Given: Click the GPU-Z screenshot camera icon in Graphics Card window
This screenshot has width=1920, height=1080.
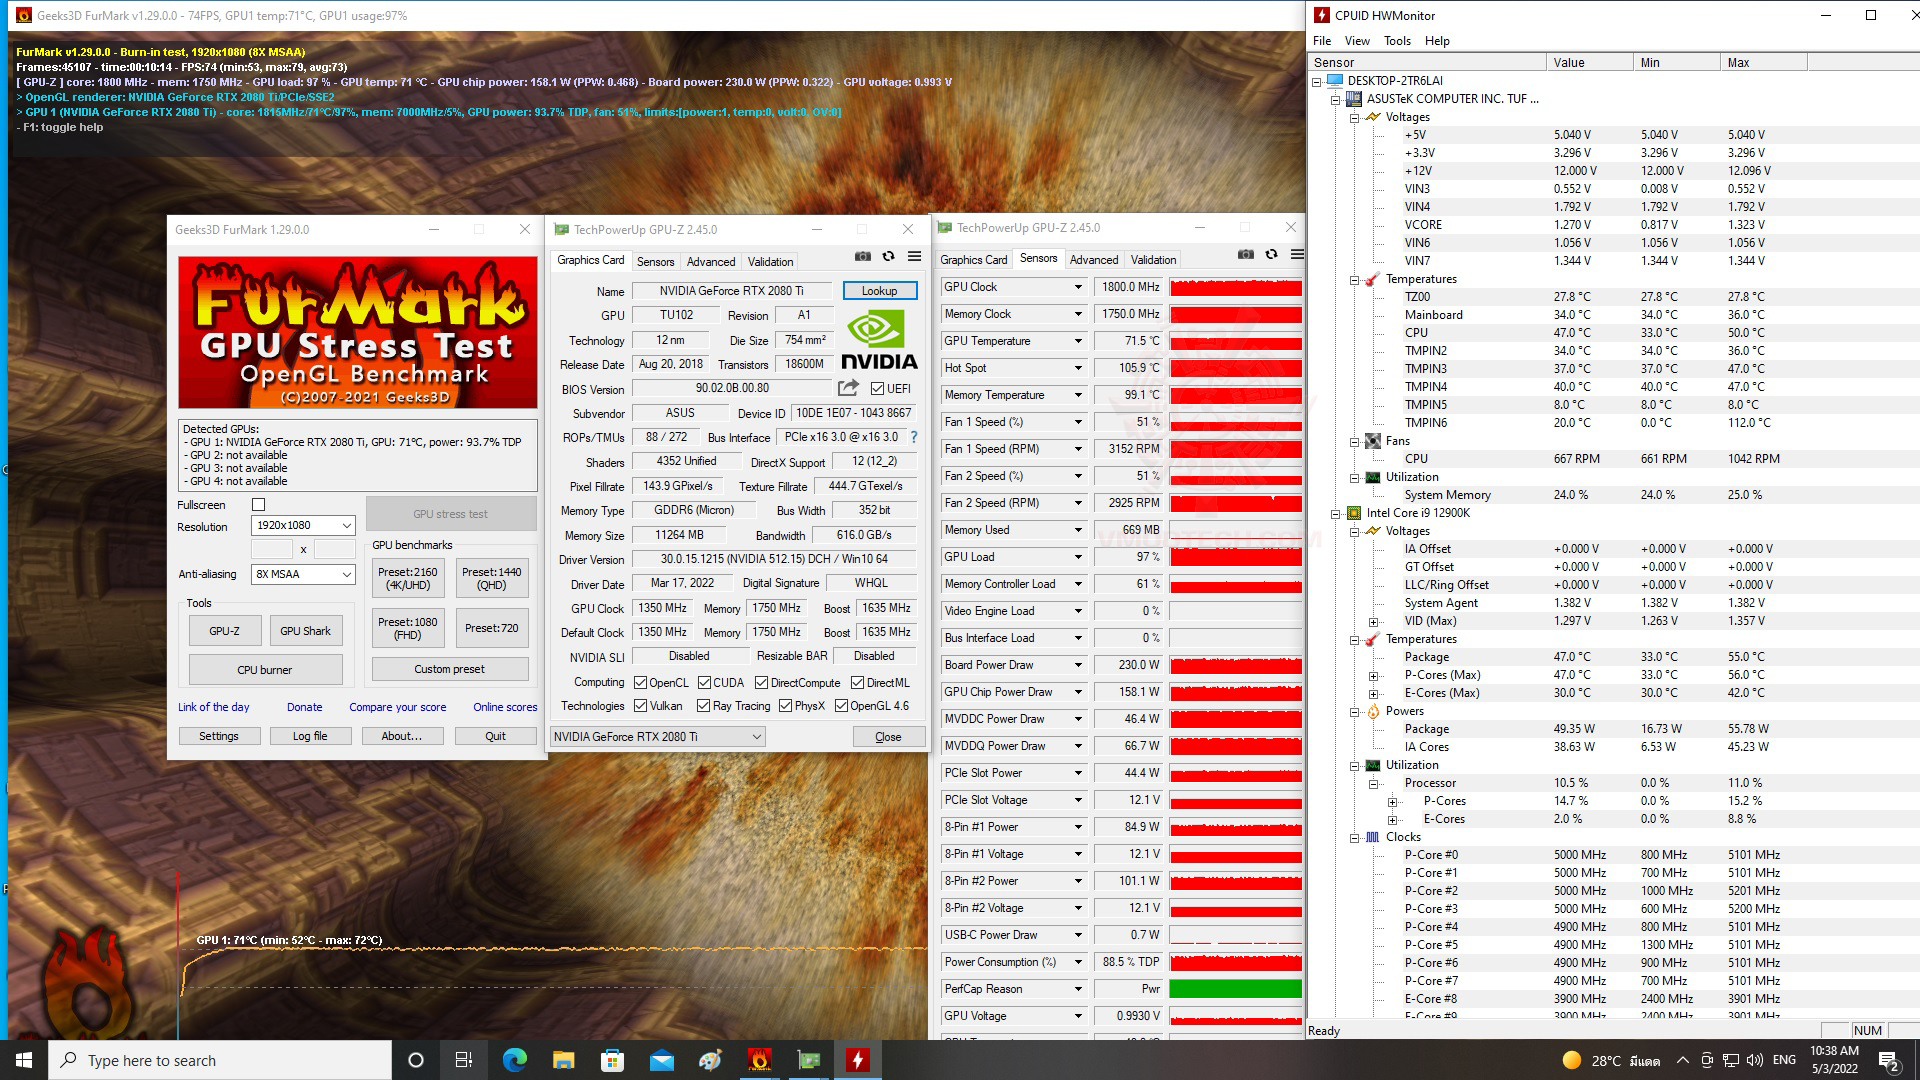Looking at the screenshot, I should click(862, 257).
